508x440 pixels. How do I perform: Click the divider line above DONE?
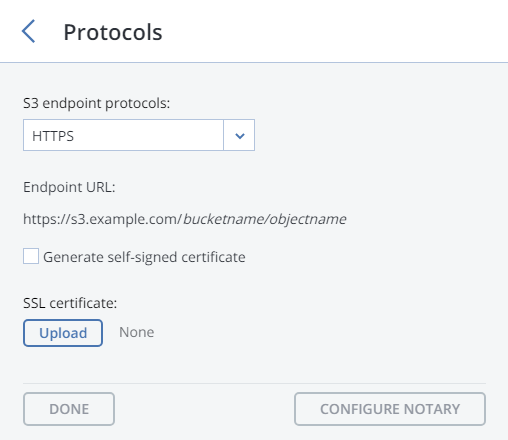pyautogui.click(x=254, y=383)
